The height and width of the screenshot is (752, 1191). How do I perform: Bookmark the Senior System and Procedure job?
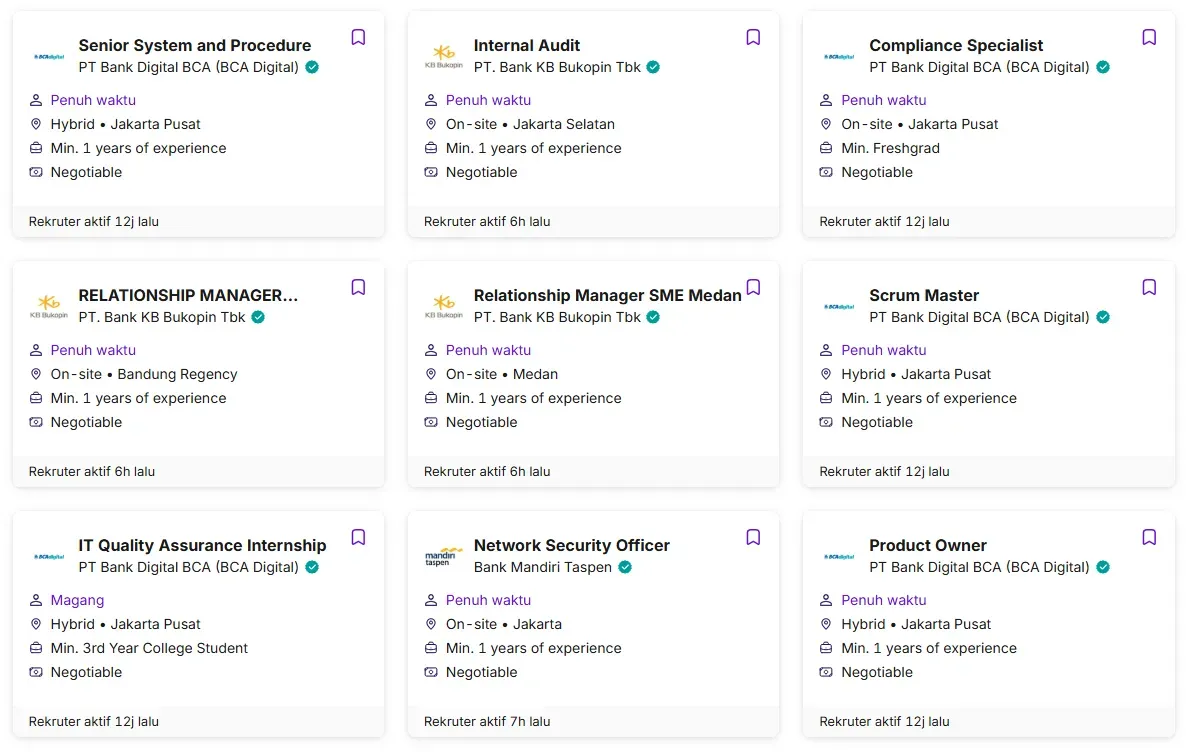pos(358,38)
